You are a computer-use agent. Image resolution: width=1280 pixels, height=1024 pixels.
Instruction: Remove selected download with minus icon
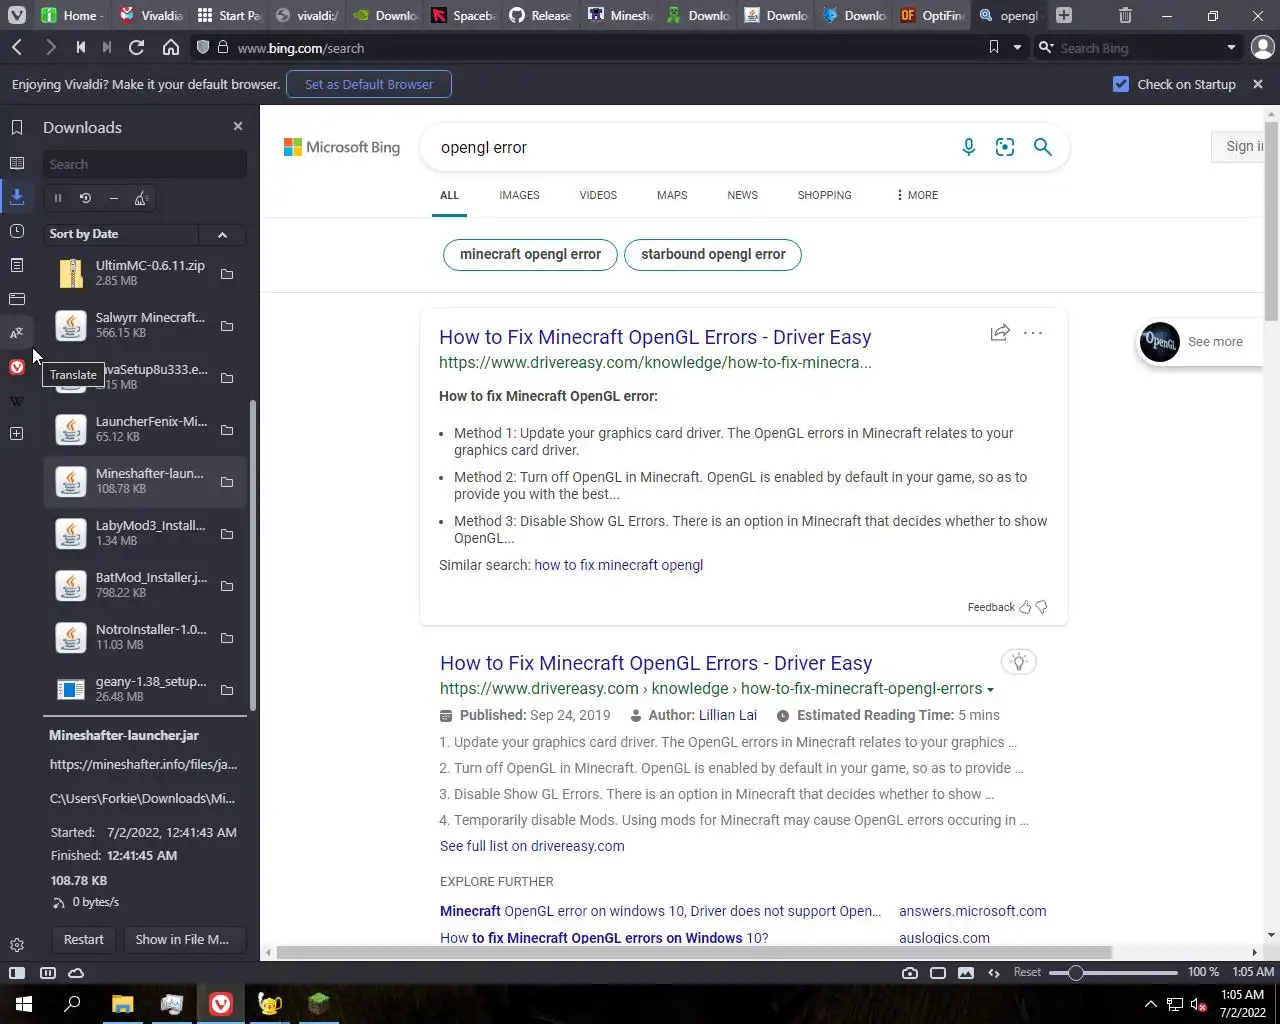click(114, 198)
